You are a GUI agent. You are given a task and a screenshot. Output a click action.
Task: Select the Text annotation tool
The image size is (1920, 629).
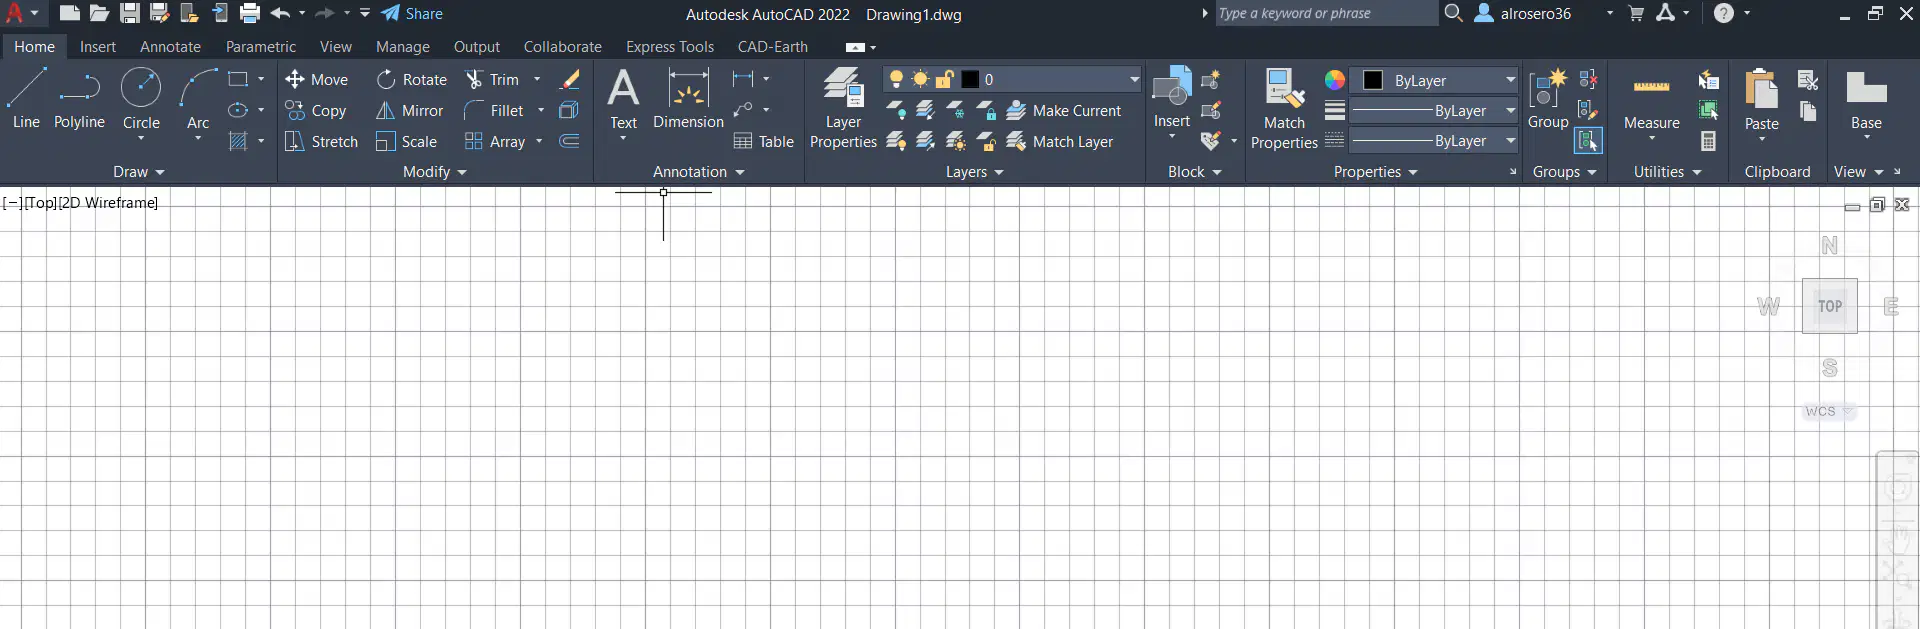click(x=623, y=99)
